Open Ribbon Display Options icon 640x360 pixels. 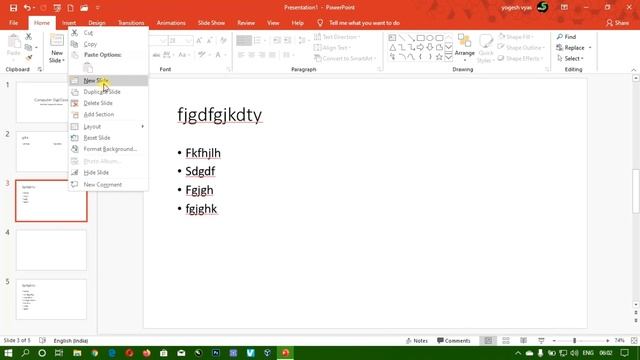pyautogui.click(x=564, y=7)
